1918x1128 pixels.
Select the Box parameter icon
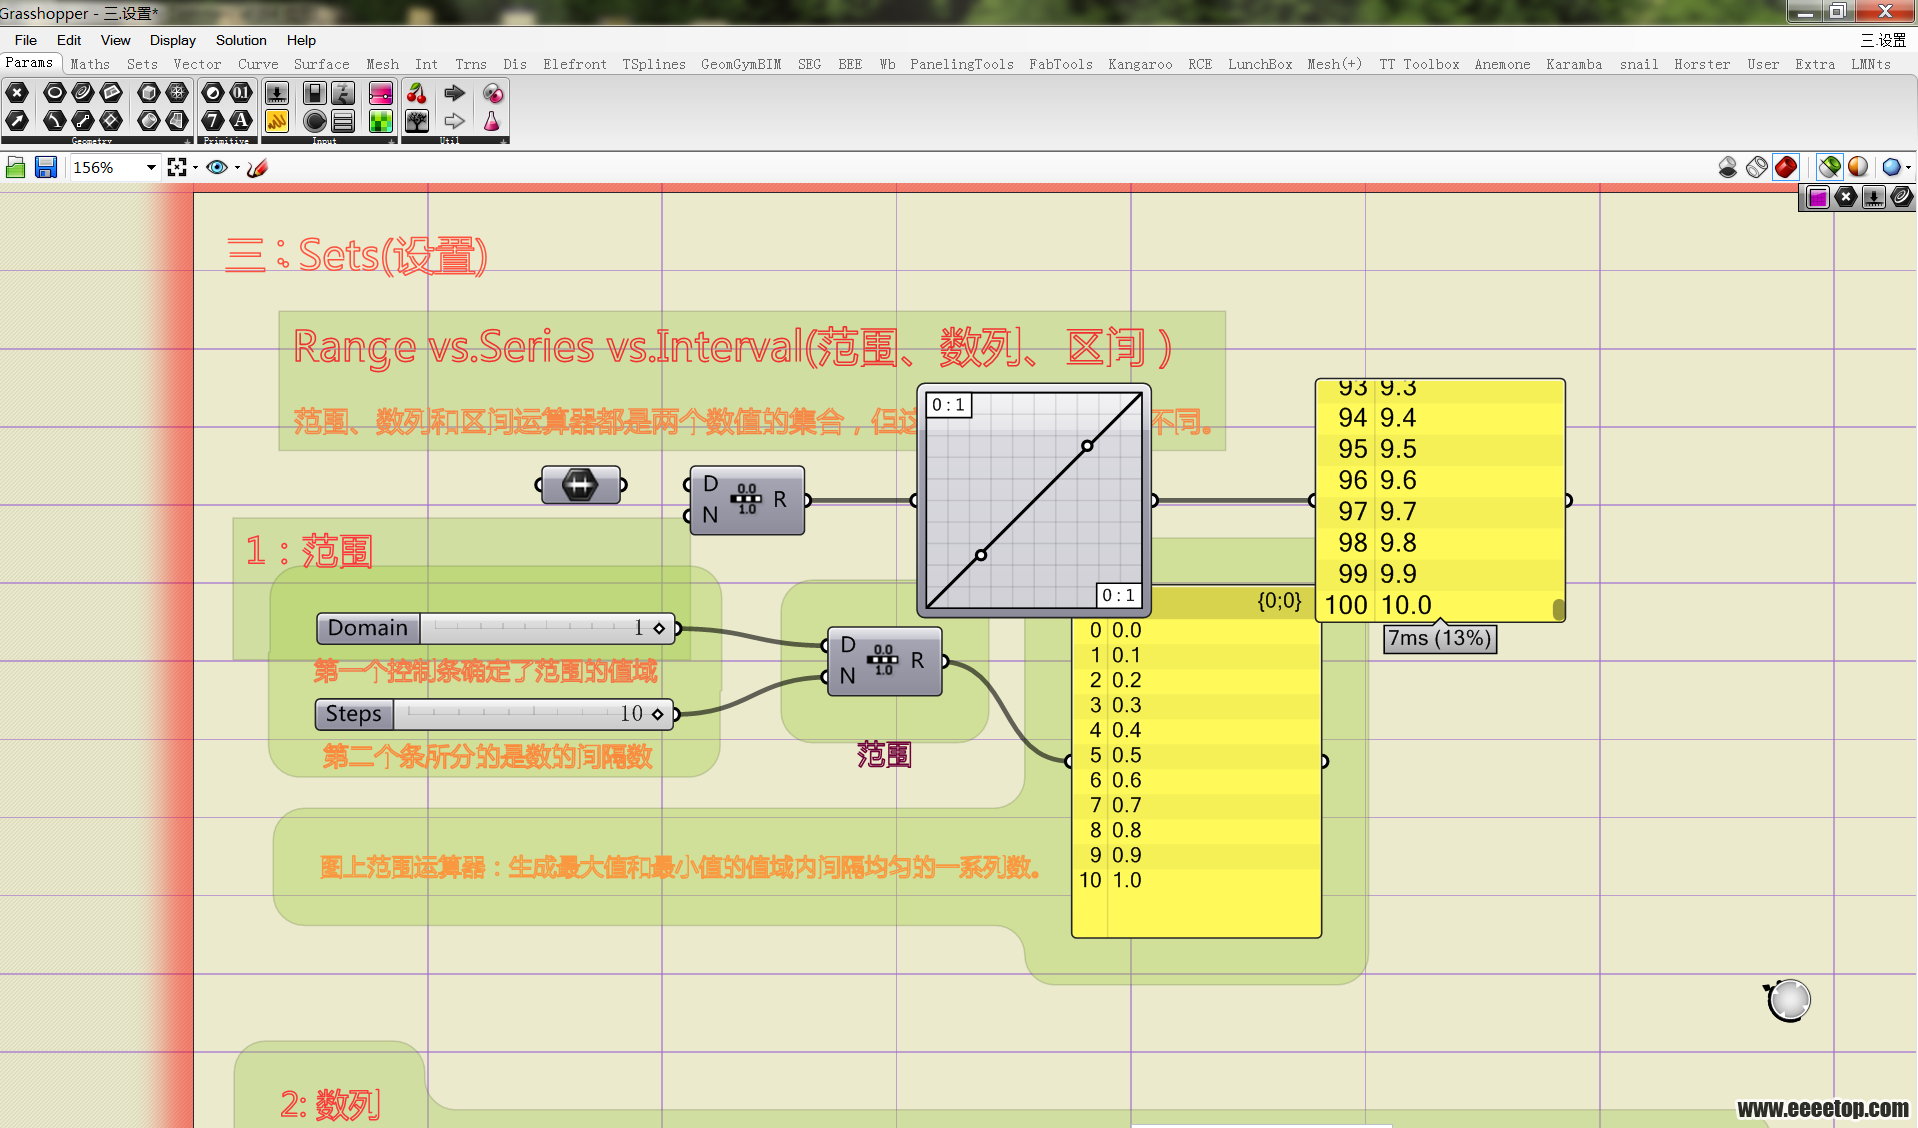coord(149,94)
